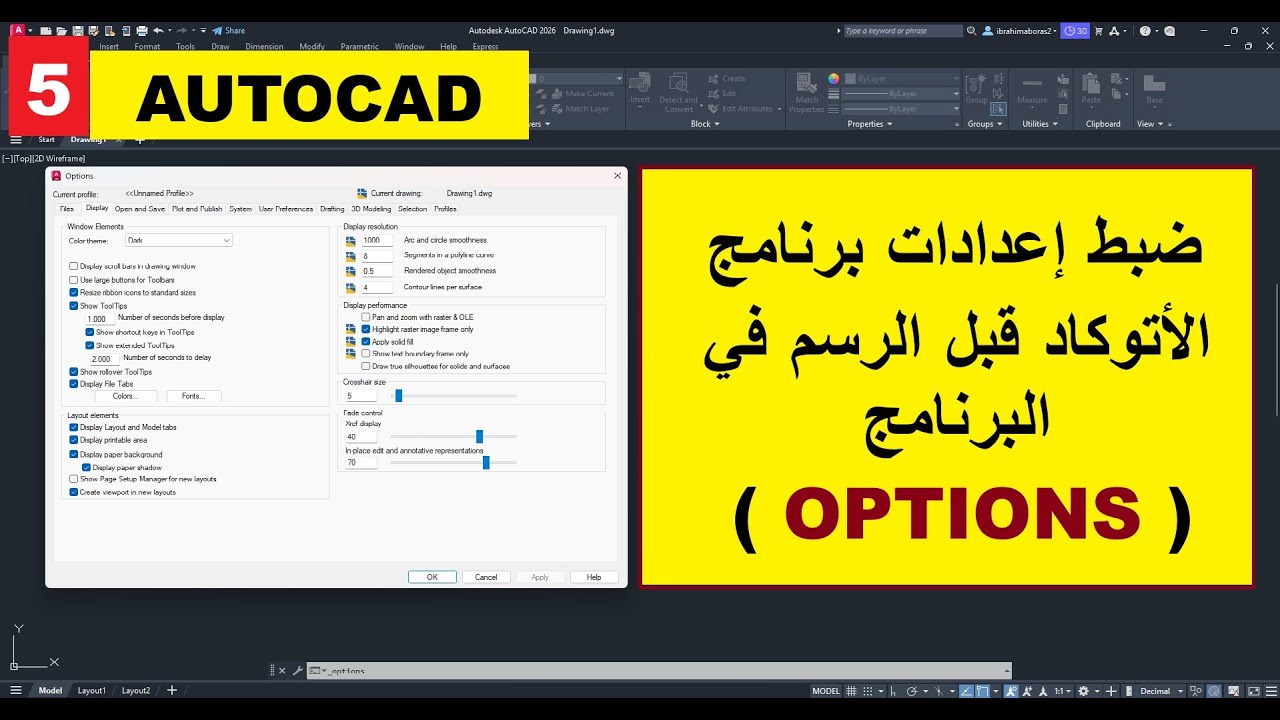Click the Arc and circle smoothness field
This screenshot has height=720, width=1280.
[377, 241]
